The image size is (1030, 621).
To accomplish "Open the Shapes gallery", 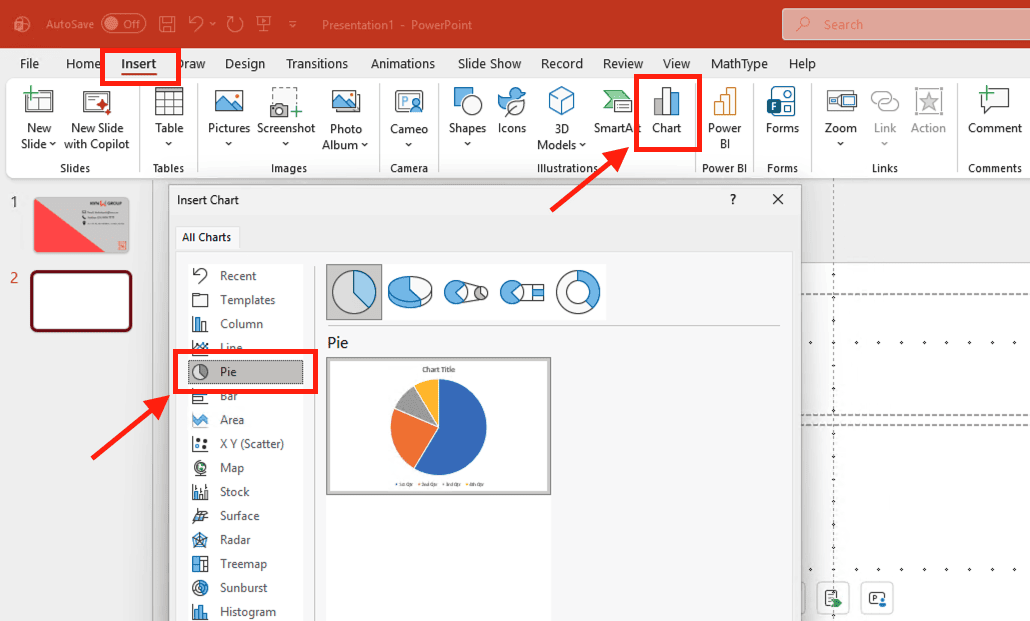I will pos(467,119).
